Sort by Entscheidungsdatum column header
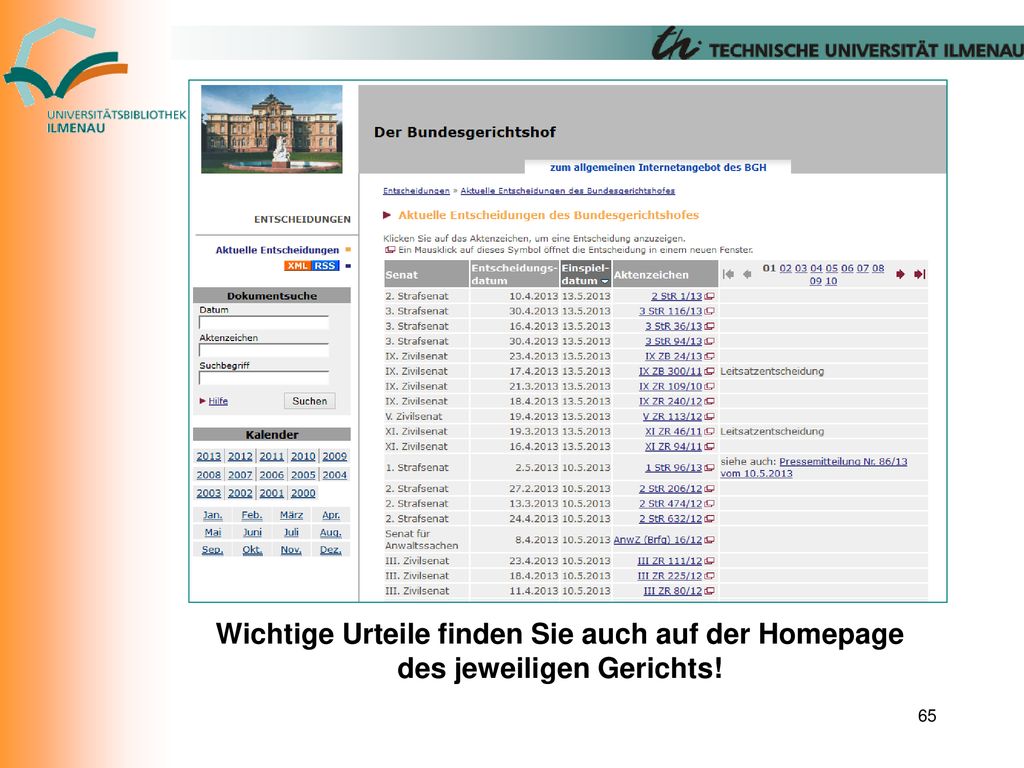This screenshot has width=1024, height=768. pos(514,274)
